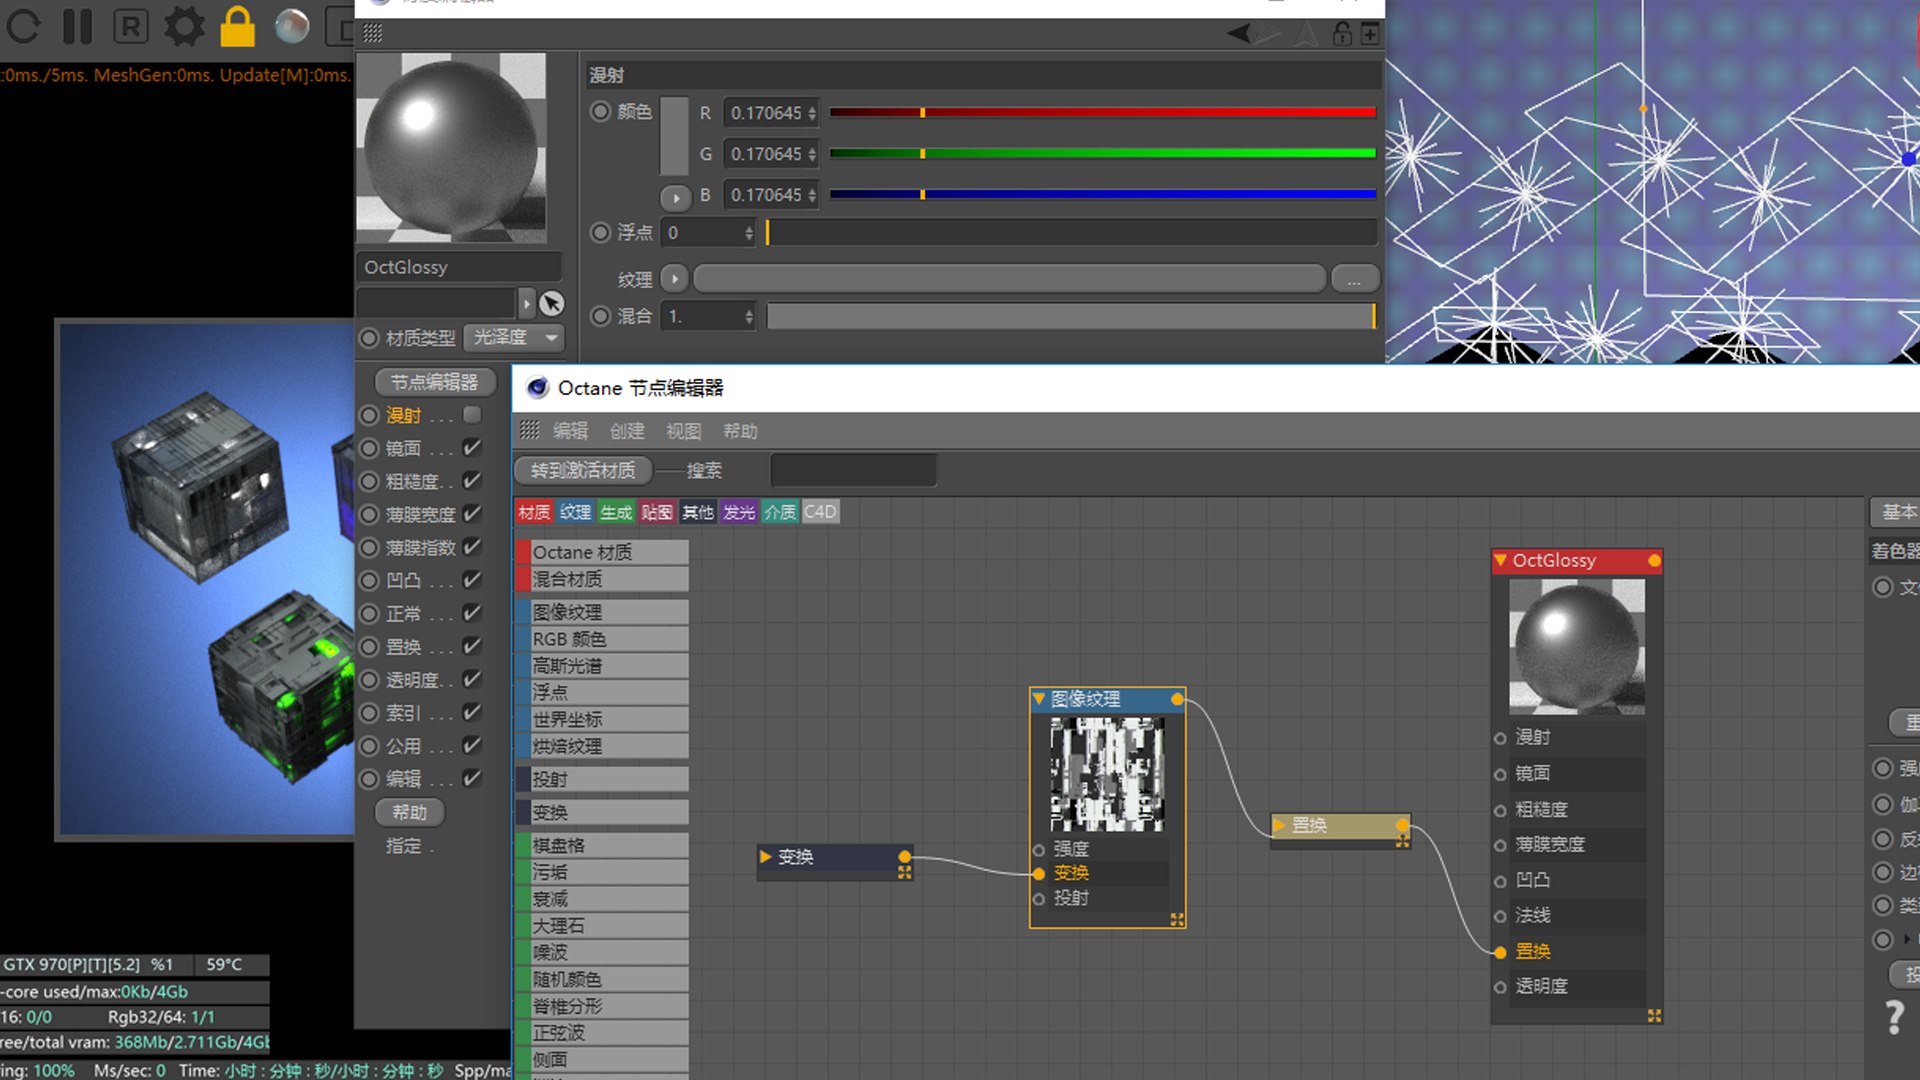Click the arrow picker icon under OctGlossy name
The width and height of the screenshot is (1920, 1080).
(551, 303)
